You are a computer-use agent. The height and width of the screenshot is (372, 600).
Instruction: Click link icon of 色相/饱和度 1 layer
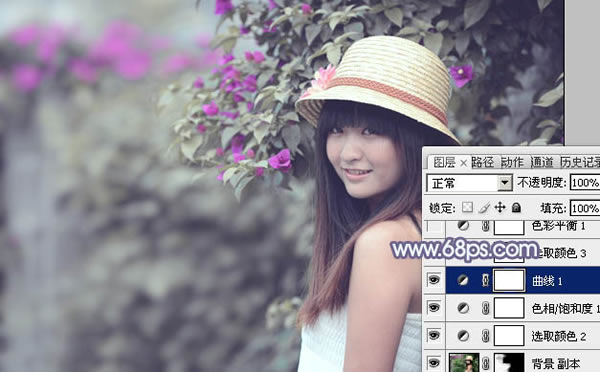[485, 308]
